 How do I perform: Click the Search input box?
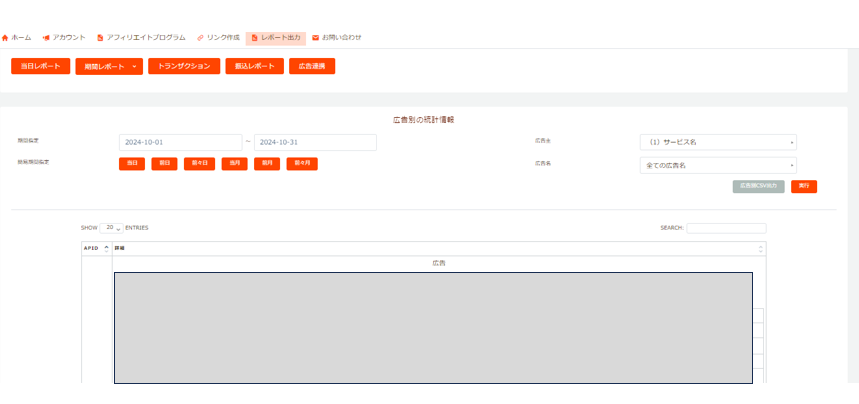tap(725, 228)
